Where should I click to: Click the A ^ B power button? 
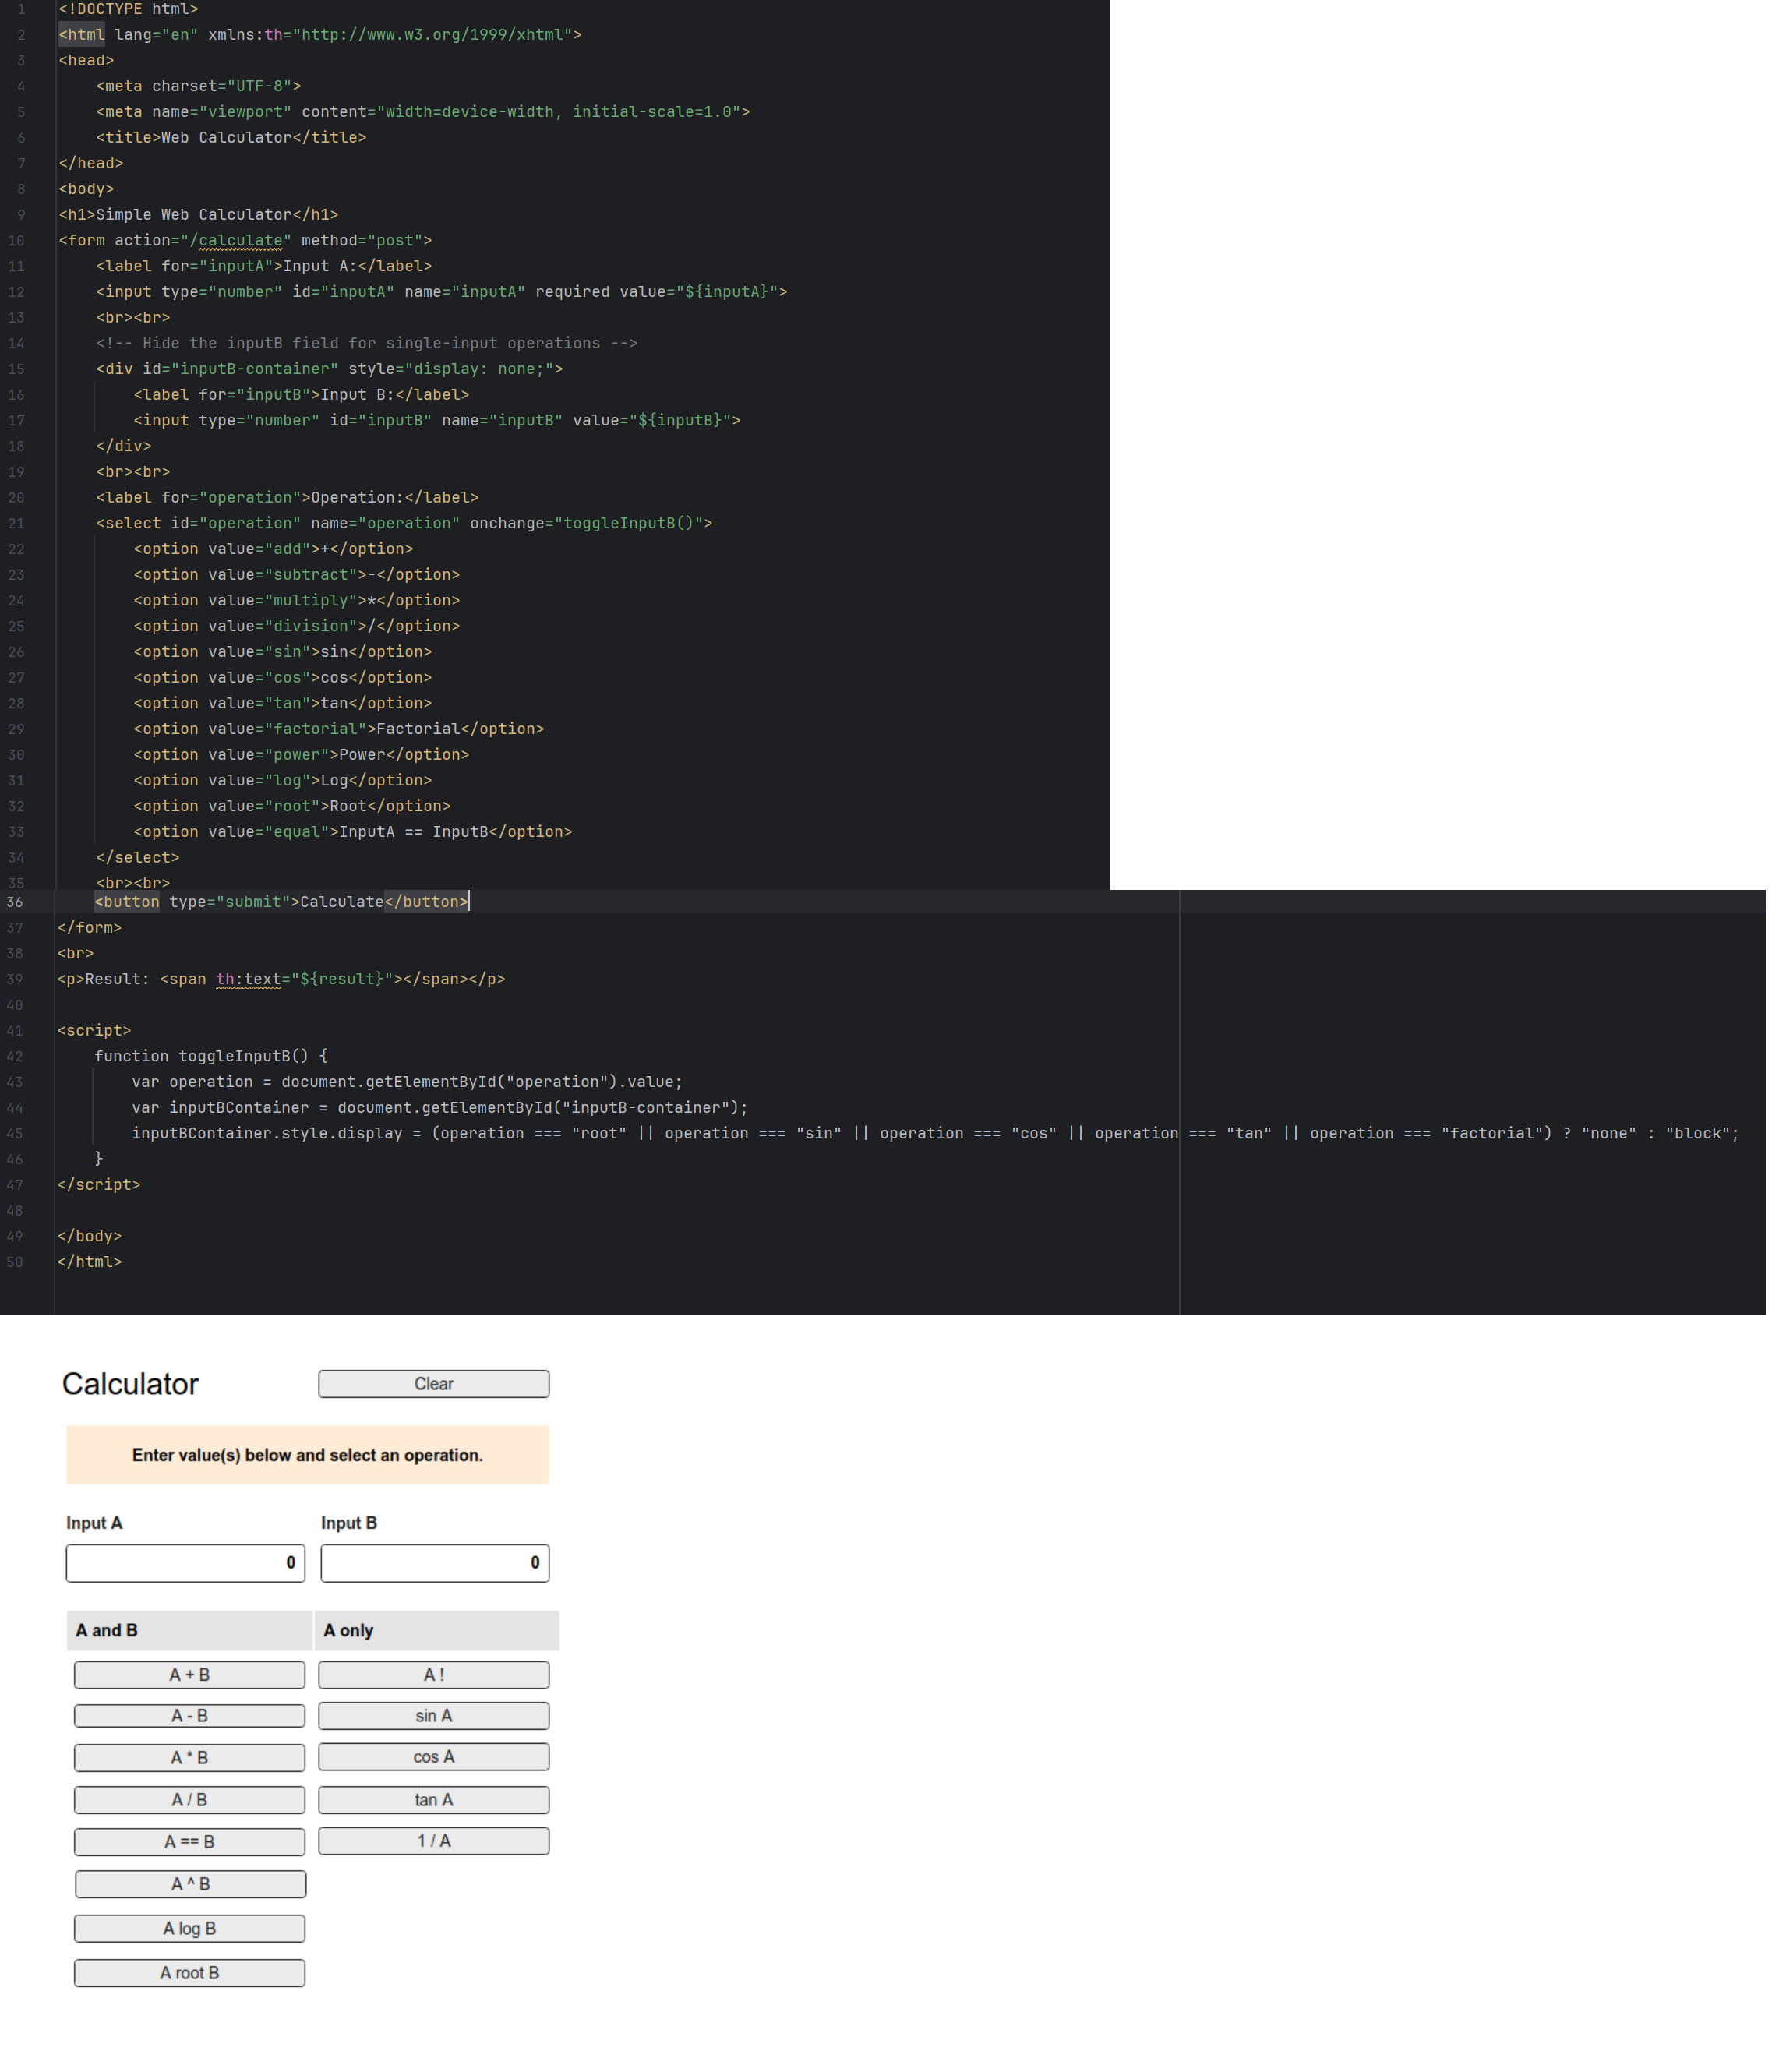190,1883
